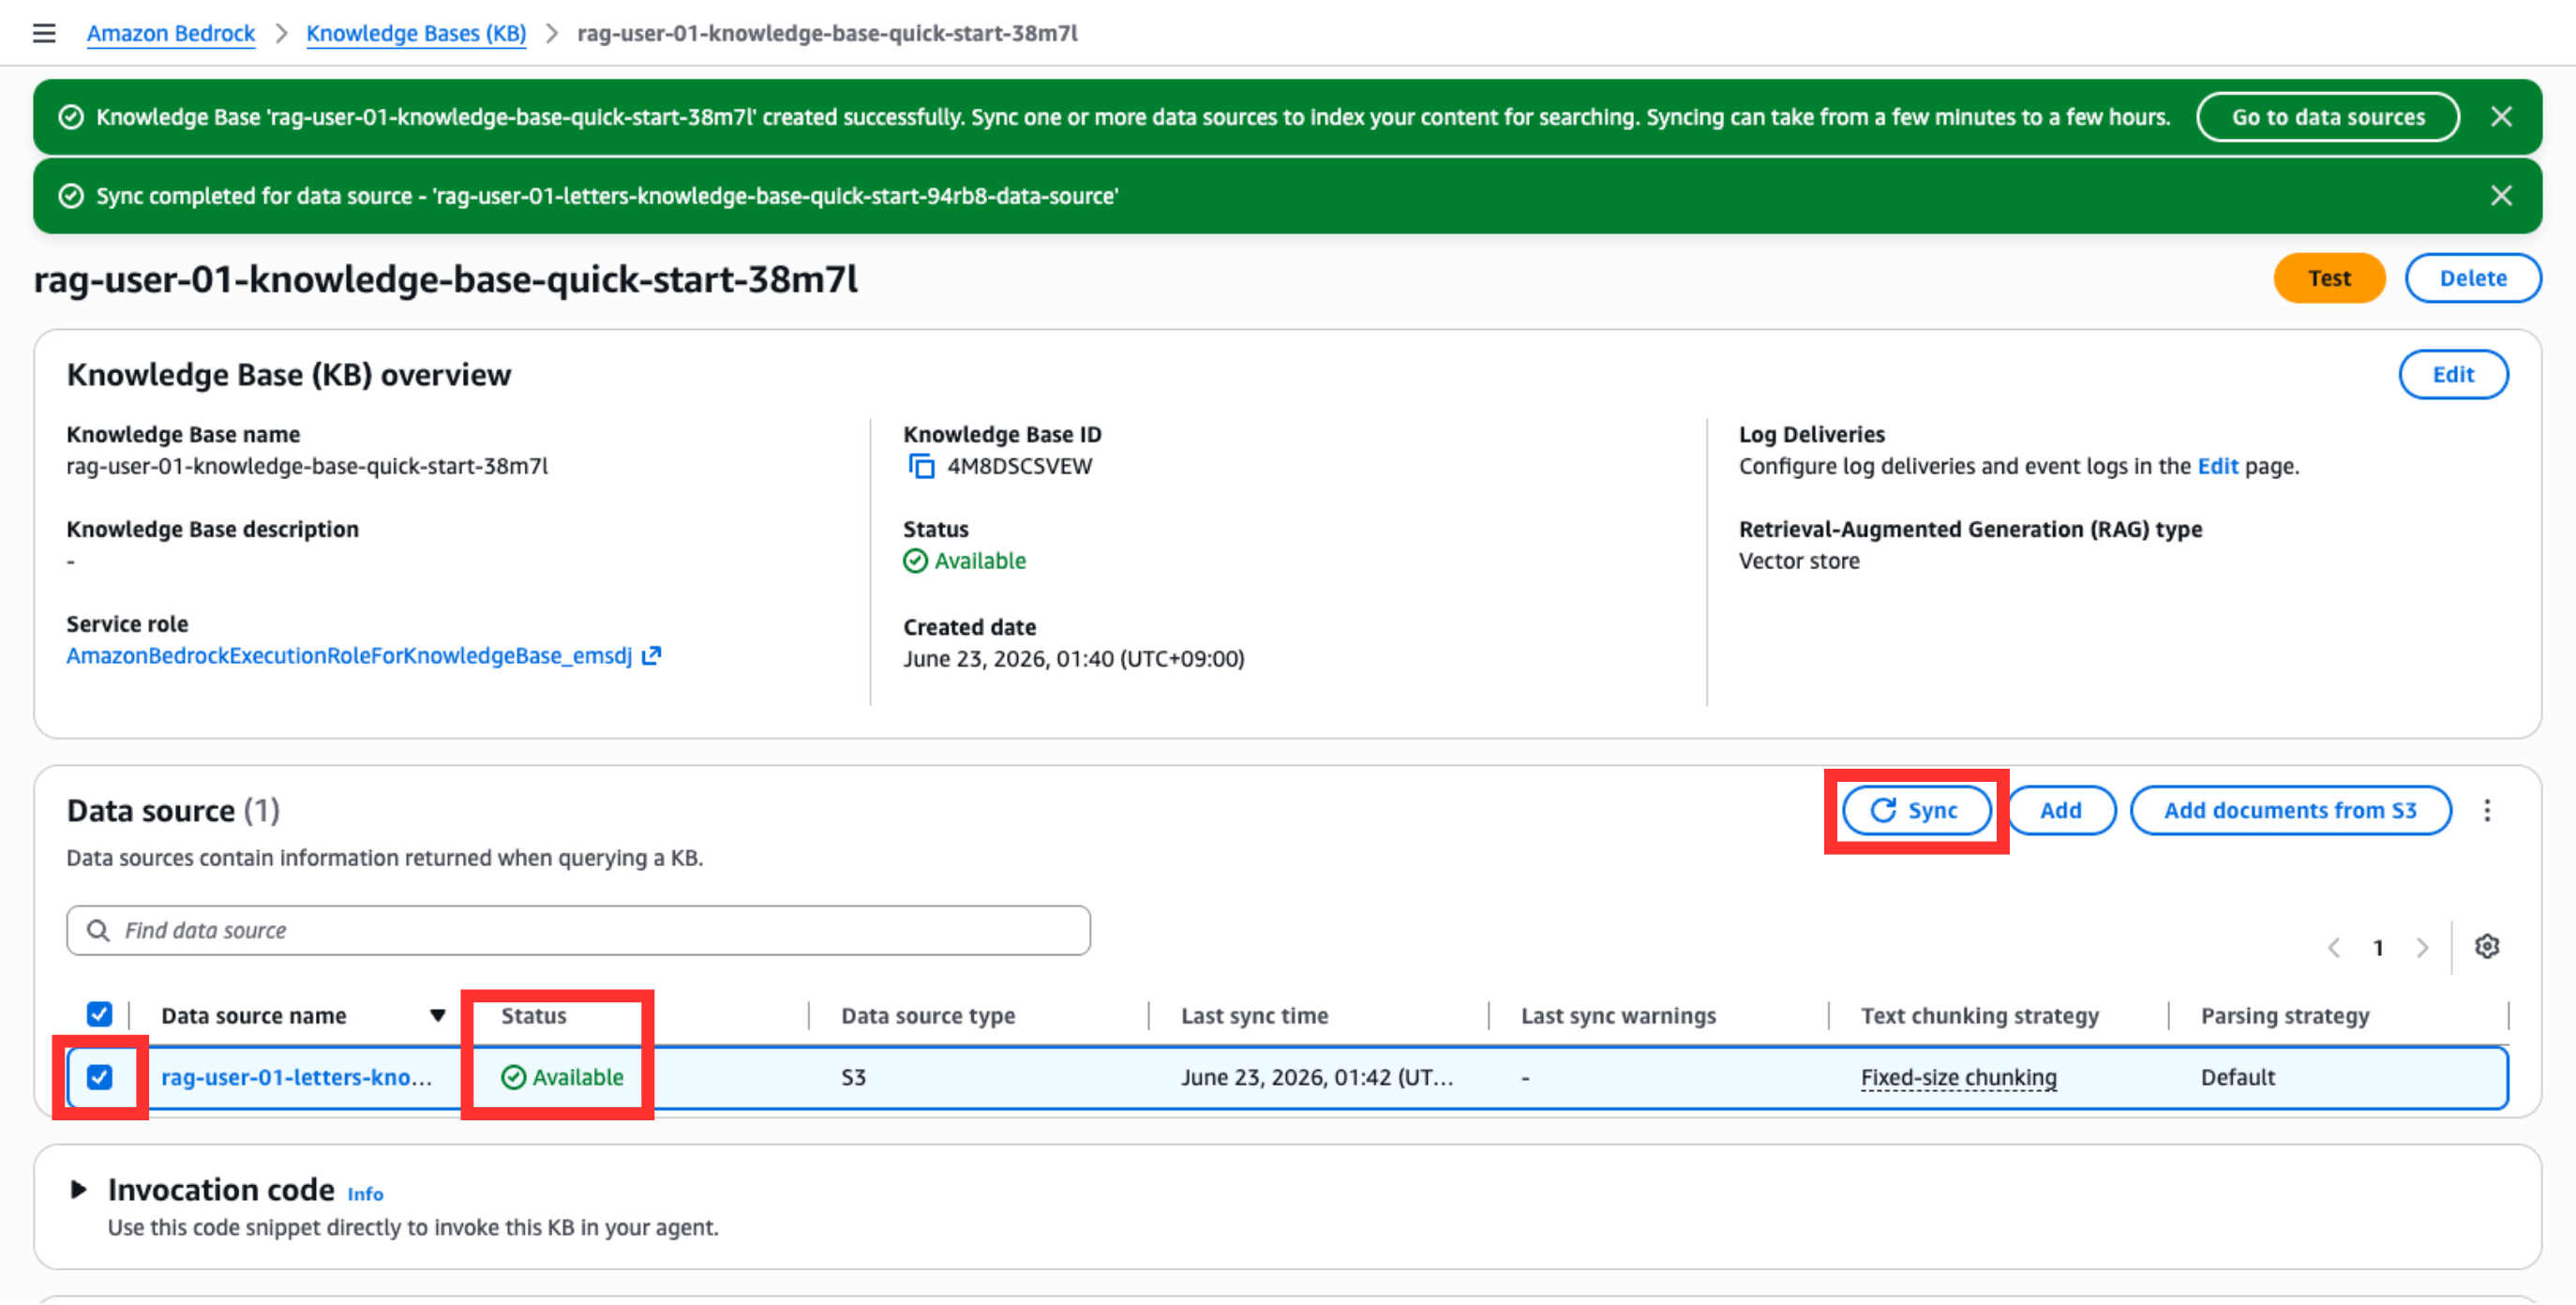Edit the Knowledge Base overview
Screen dimensions: 2576x1305
pos(2452,374)
